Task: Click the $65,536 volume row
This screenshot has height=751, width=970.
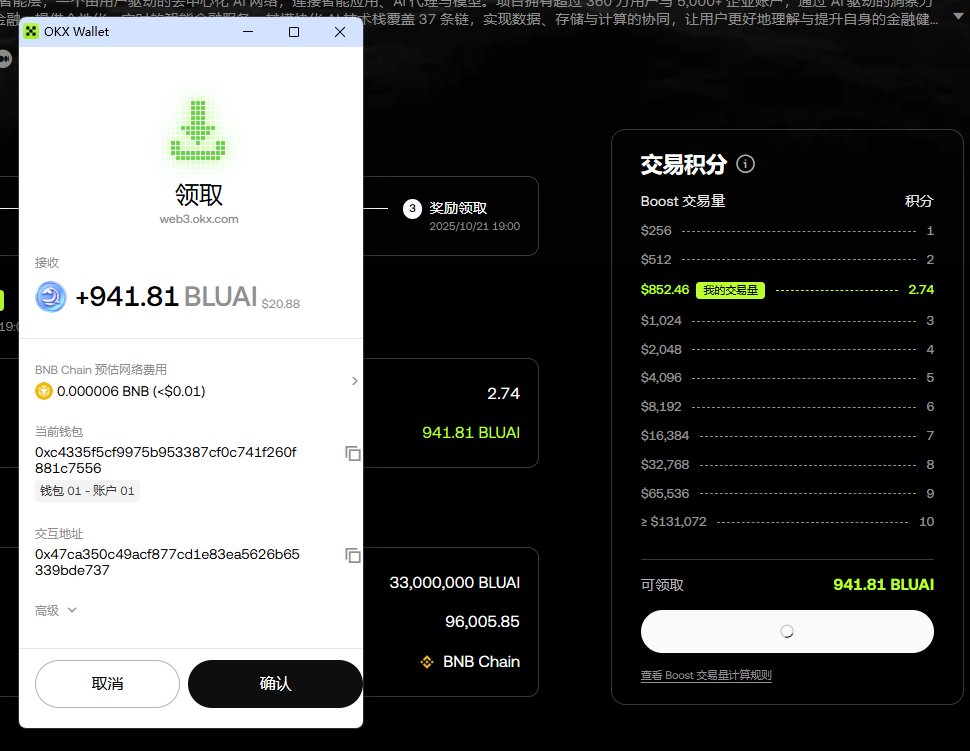Action: [787, 494]
